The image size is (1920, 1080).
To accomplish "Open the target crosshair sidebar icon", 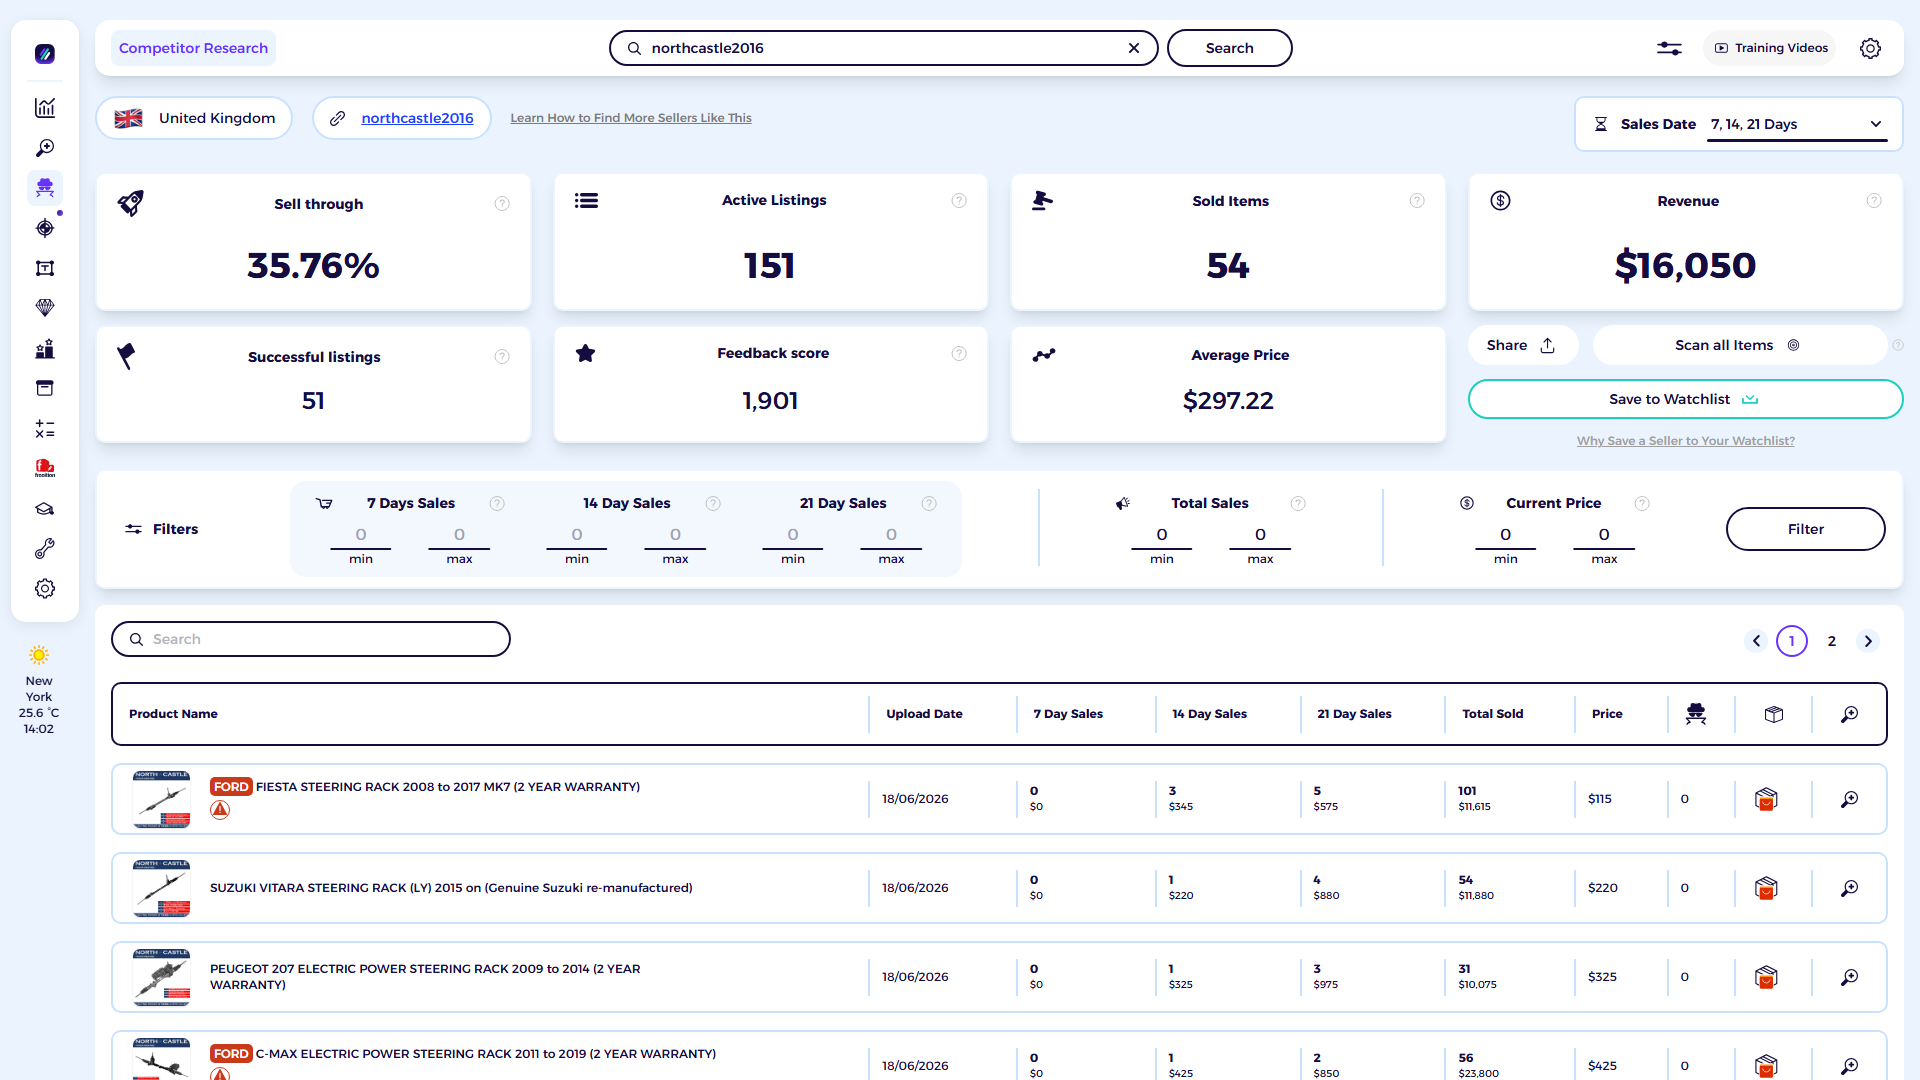I will coord(45,228).
